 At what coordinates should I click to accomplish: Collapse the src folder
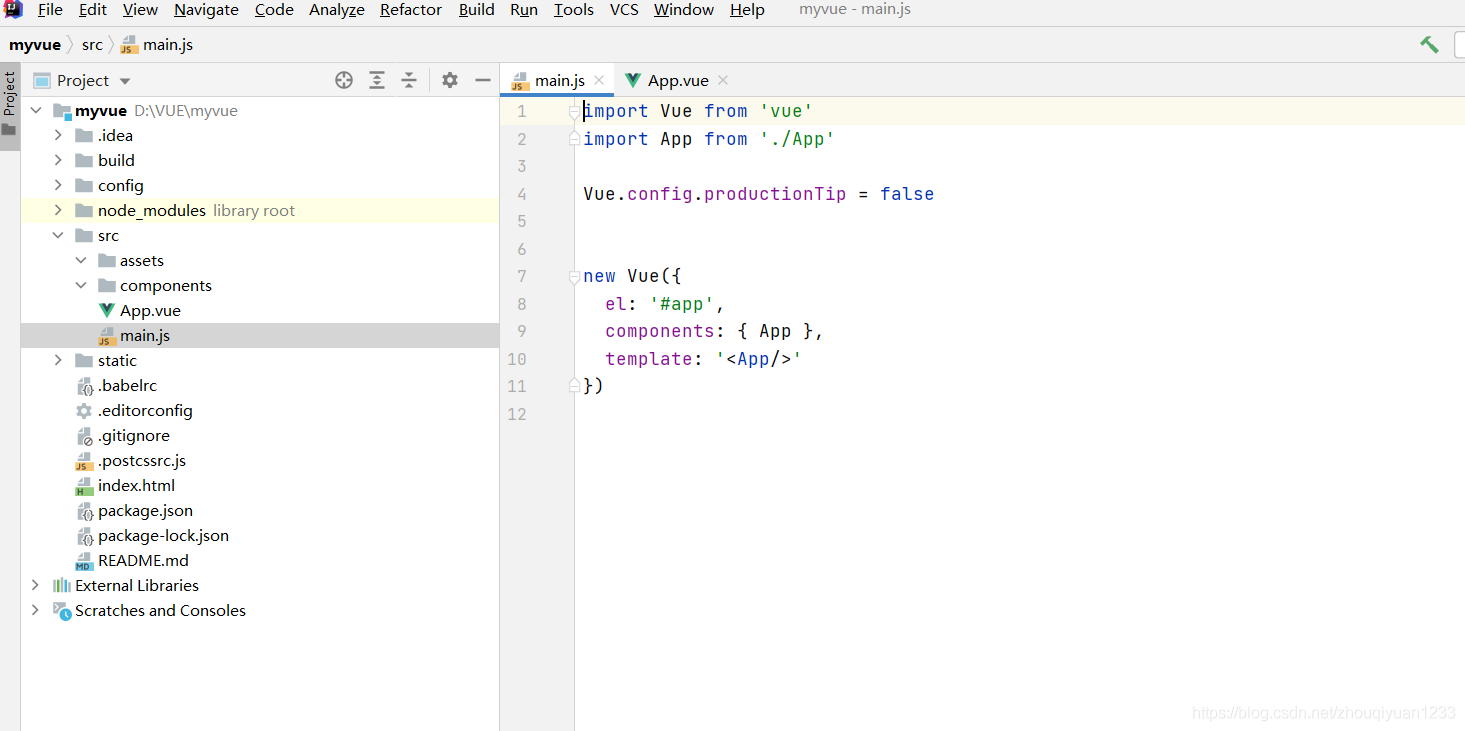[58, 236]
